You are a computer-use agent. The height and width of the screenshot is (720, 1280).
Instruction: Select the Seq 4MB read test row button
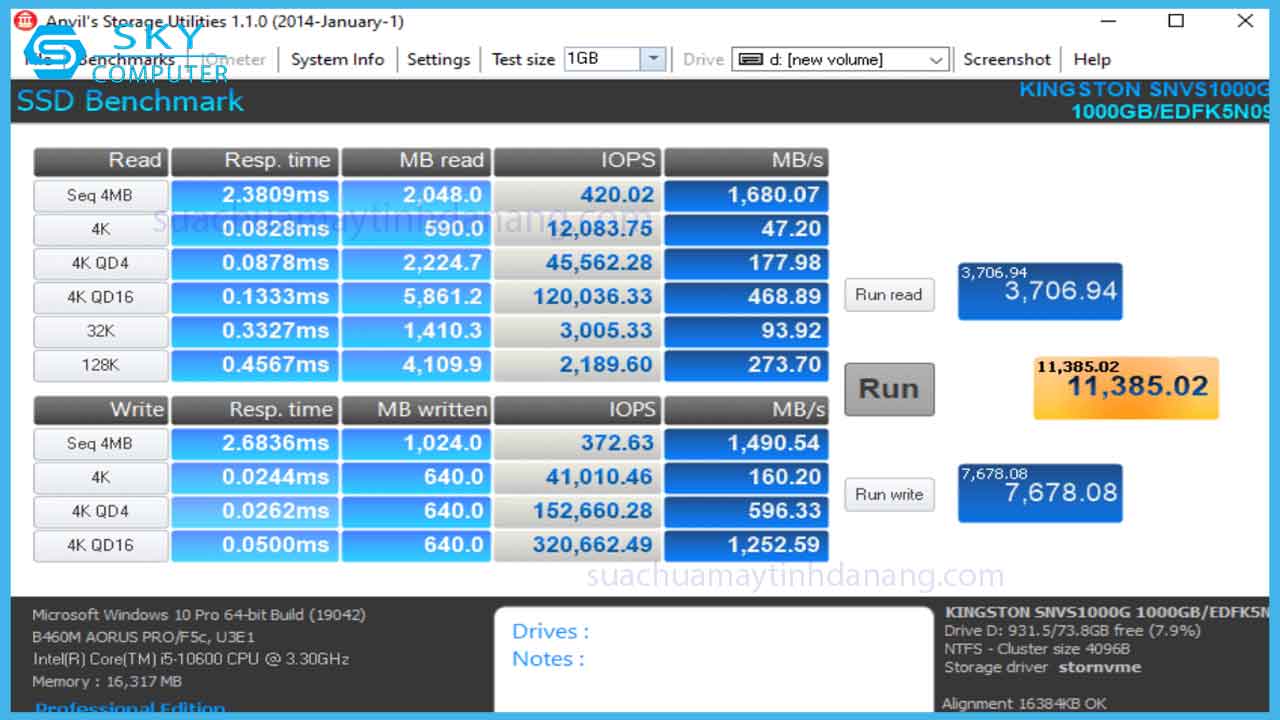100,196
